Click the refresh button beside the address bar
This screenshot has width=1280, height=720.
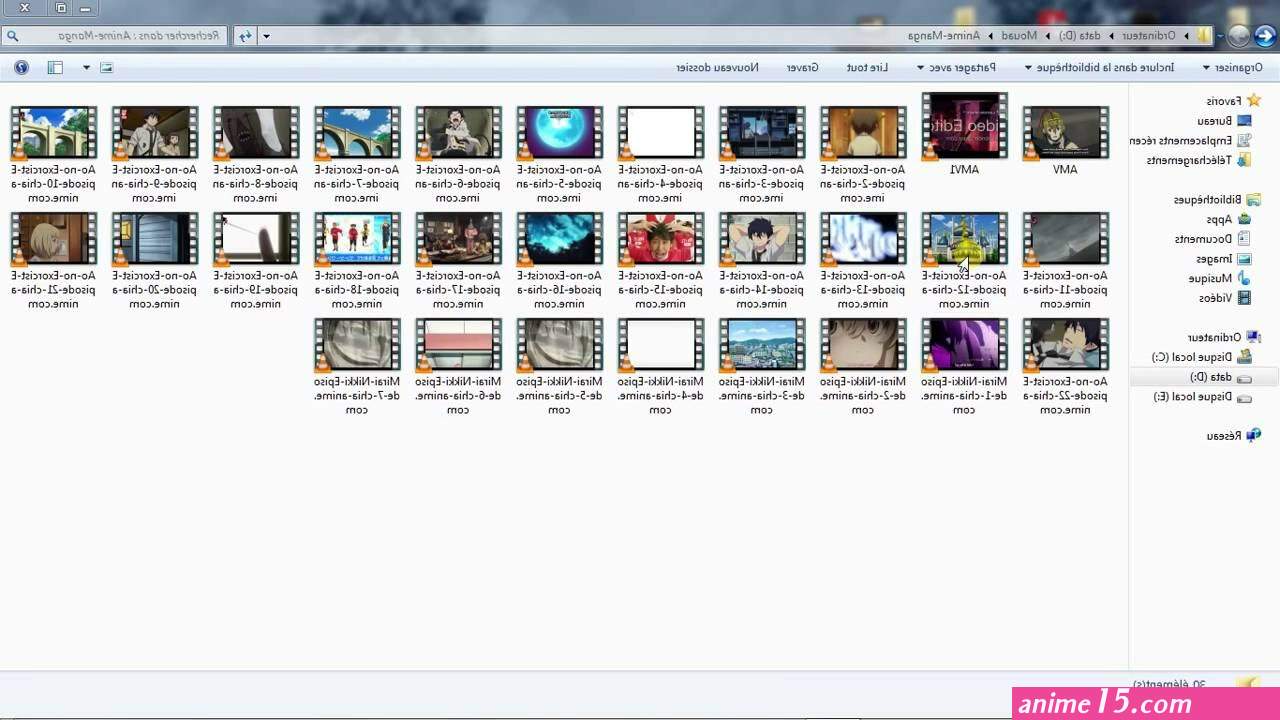244,36
